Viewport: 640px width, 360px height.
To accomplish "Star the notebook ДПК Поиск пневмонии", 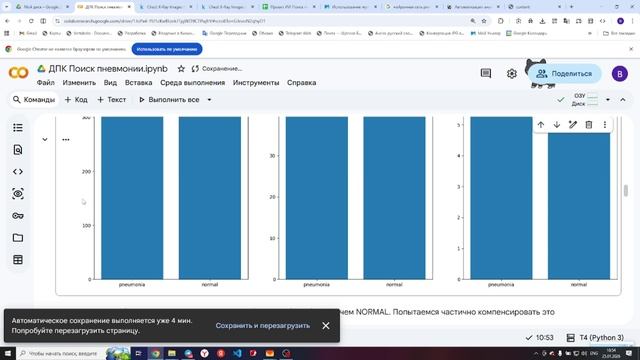I will [x=181, y=69].
